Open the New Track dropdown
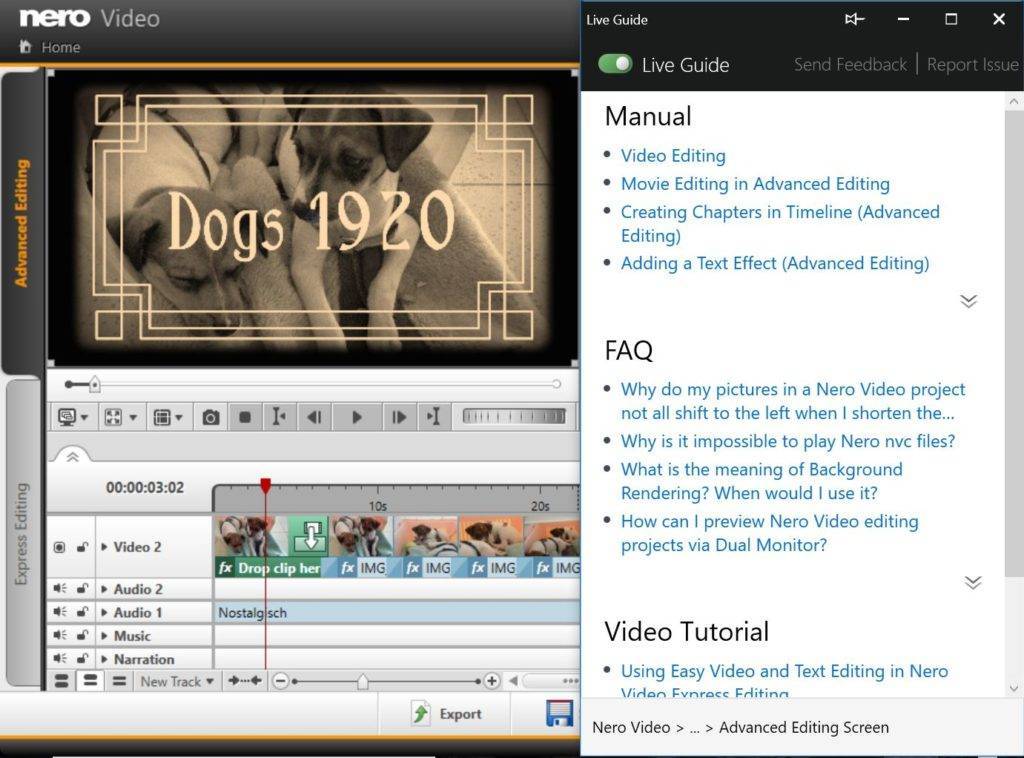This screenshot has height=758, width=1024. 177,681
